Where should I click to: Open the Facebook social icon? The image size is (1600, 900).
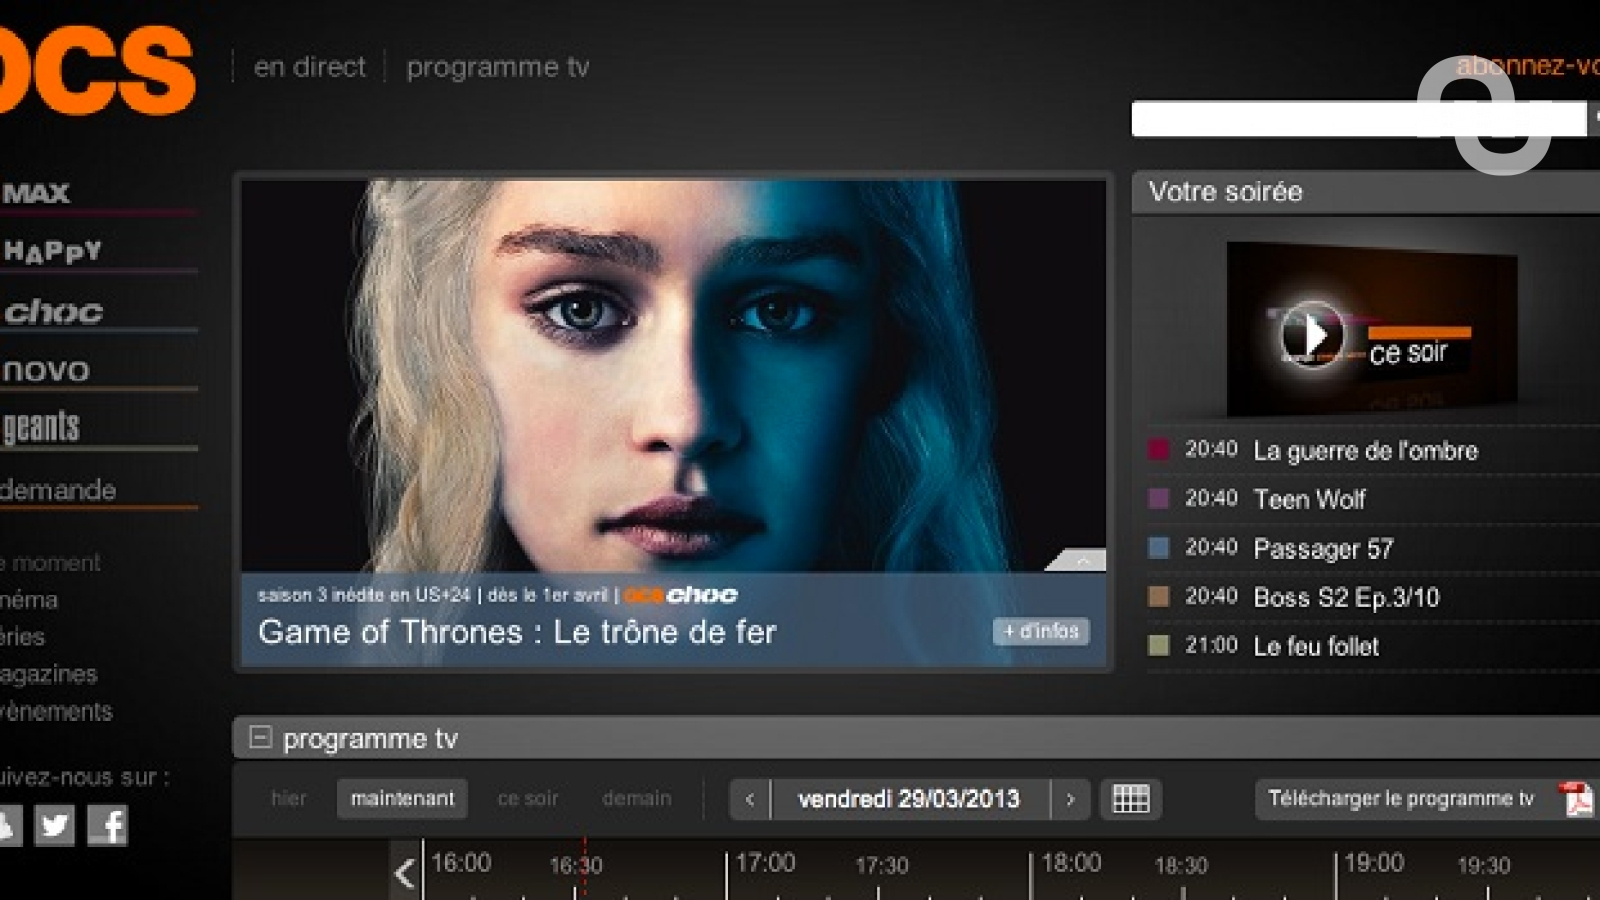coord(108,826)
